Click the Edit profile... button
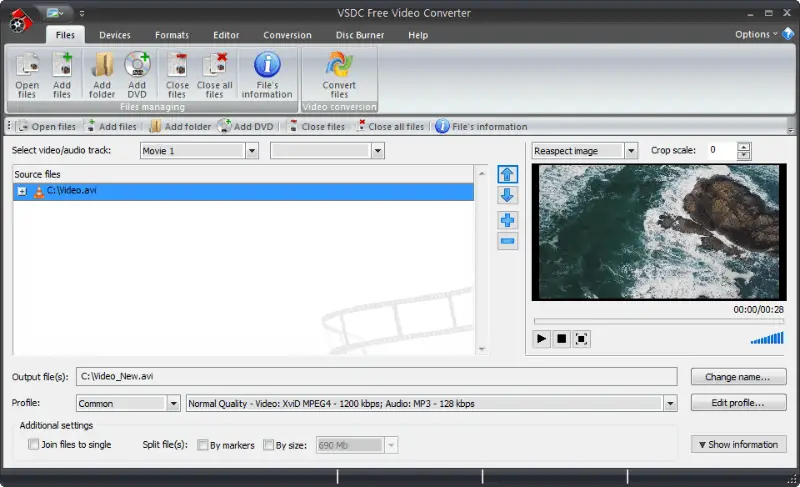800x487 pixels. (738, 402)
